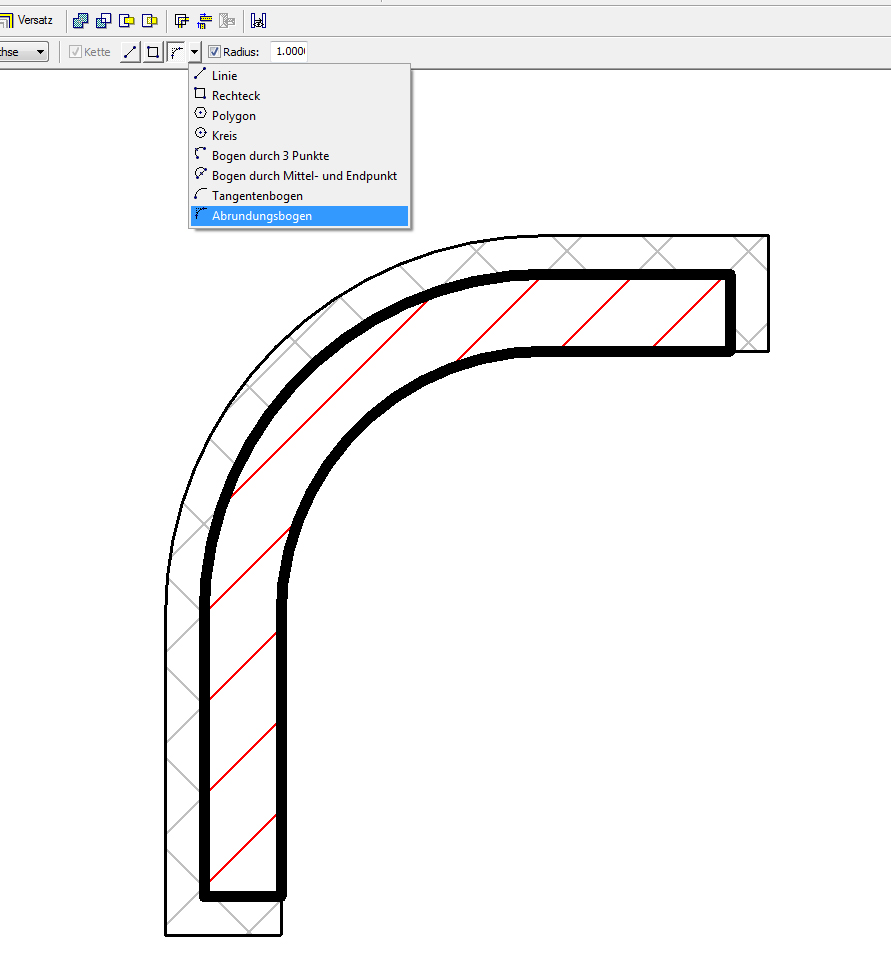Click the yellow ruler with blue arrows icon

coord(205,21)
